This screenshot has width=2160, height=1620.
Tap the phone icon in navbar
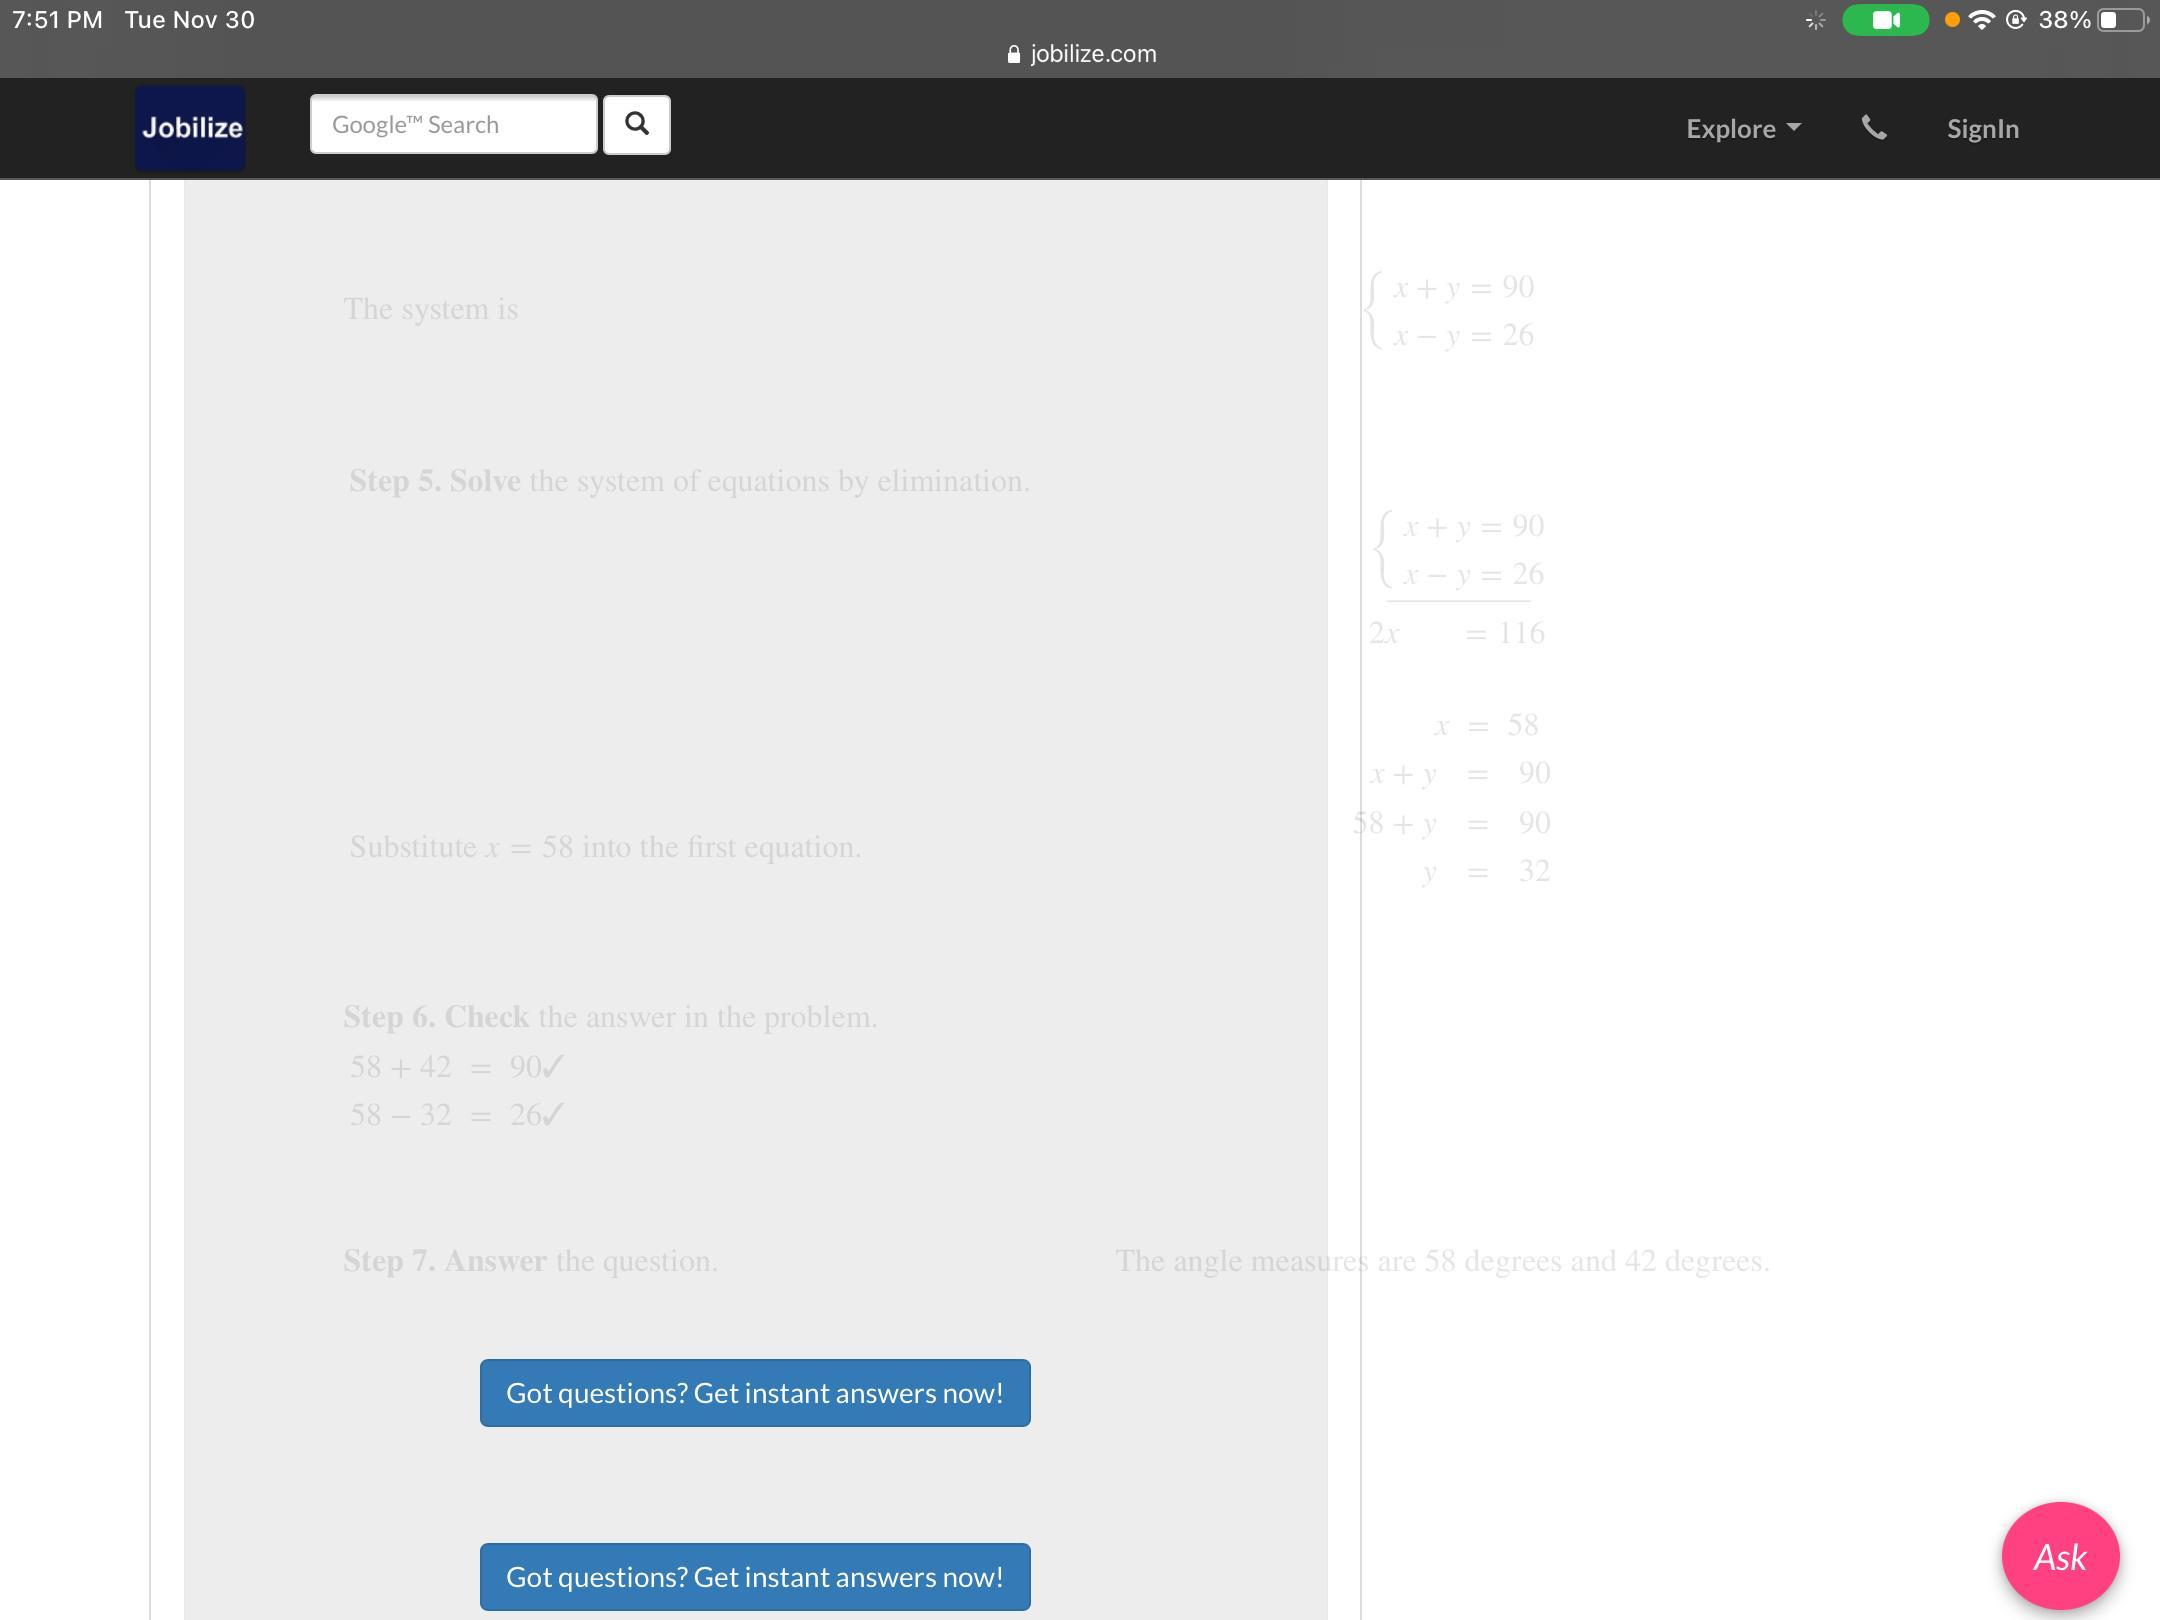1874,128
